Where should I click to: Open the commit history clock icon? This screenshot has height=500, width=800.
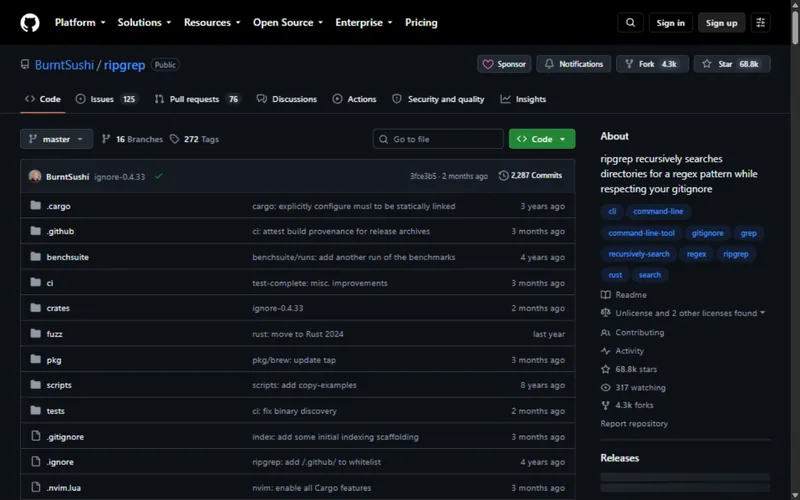coord(503,176)
